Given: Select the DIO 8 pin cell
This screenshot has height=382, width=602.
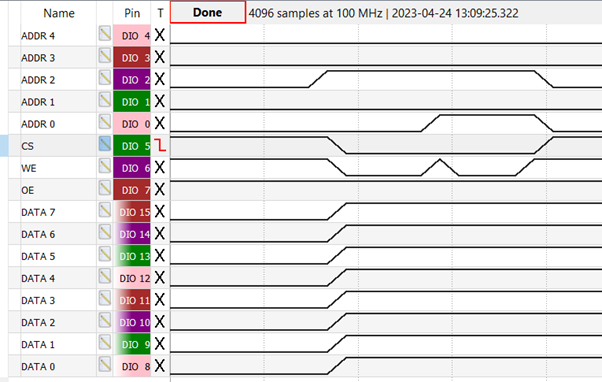Looking at the screenshot, I should [132, 367].
